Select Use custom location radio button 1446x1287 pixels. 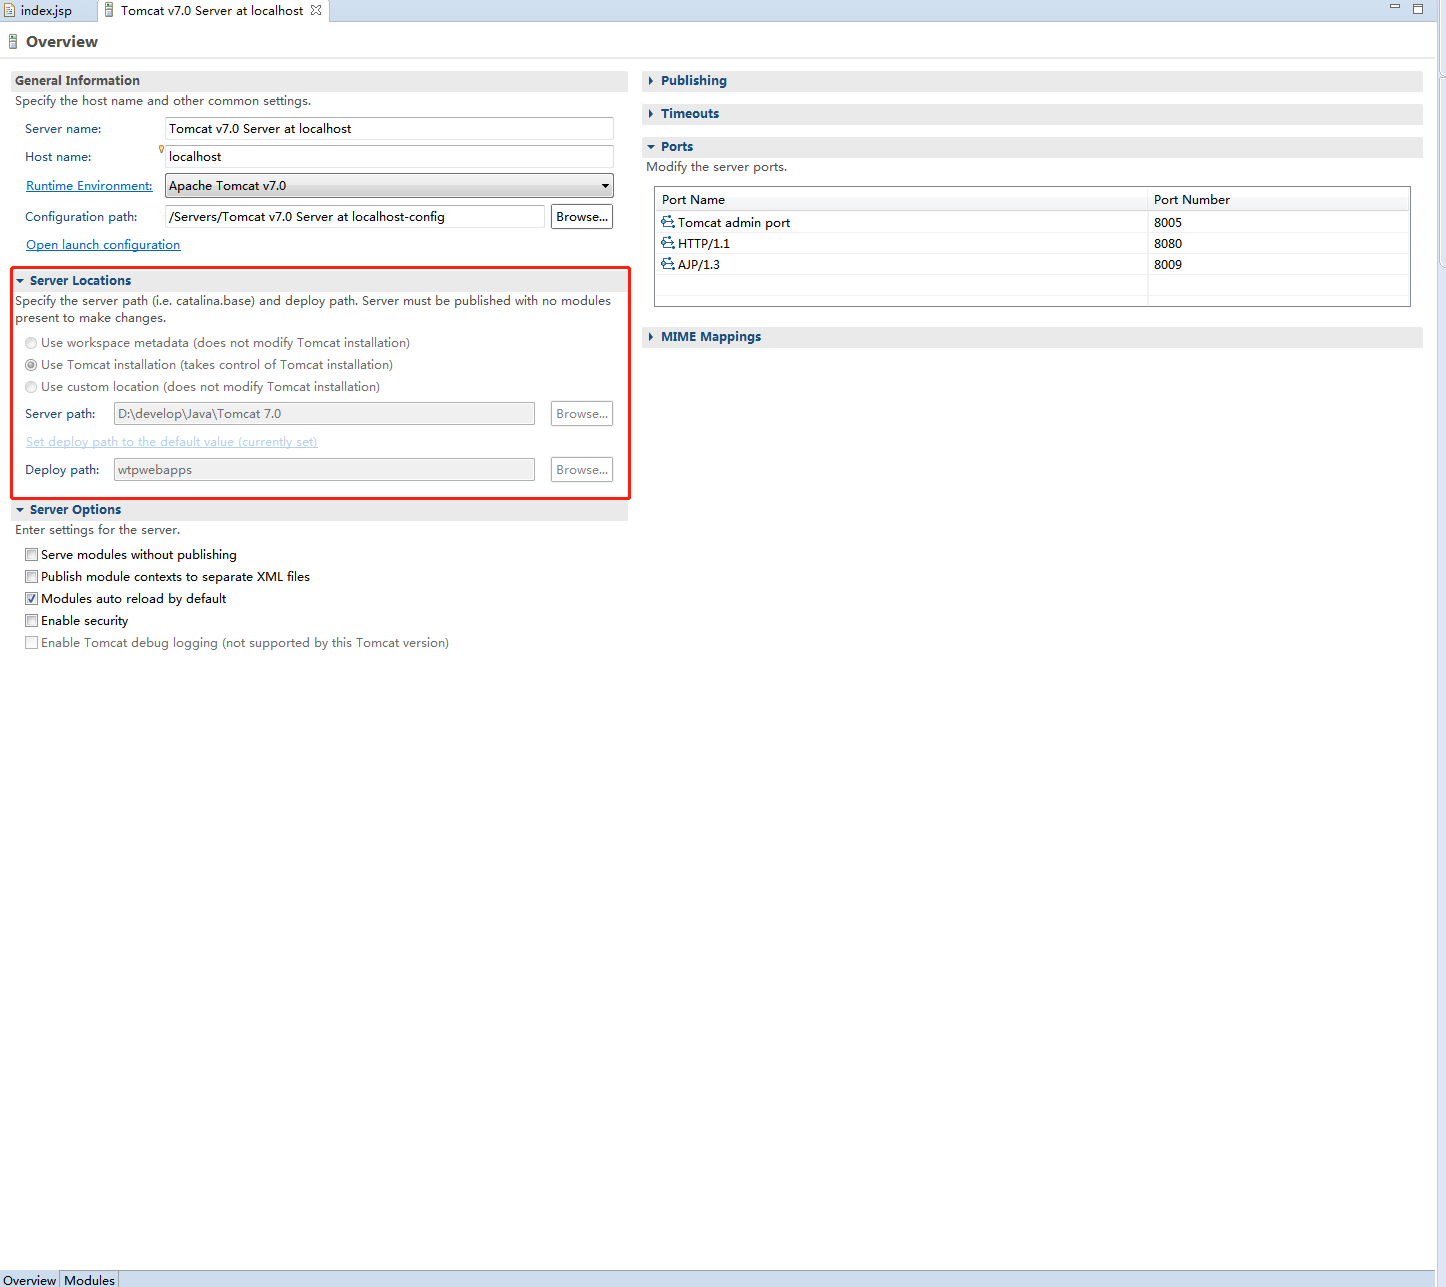(31, 387)
